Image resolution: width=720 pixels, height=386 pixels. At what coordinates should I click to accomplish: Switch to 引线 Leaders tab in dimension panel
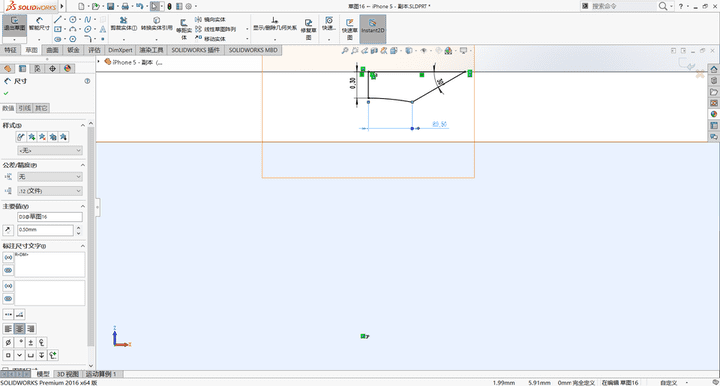click(x=24, y=108)
